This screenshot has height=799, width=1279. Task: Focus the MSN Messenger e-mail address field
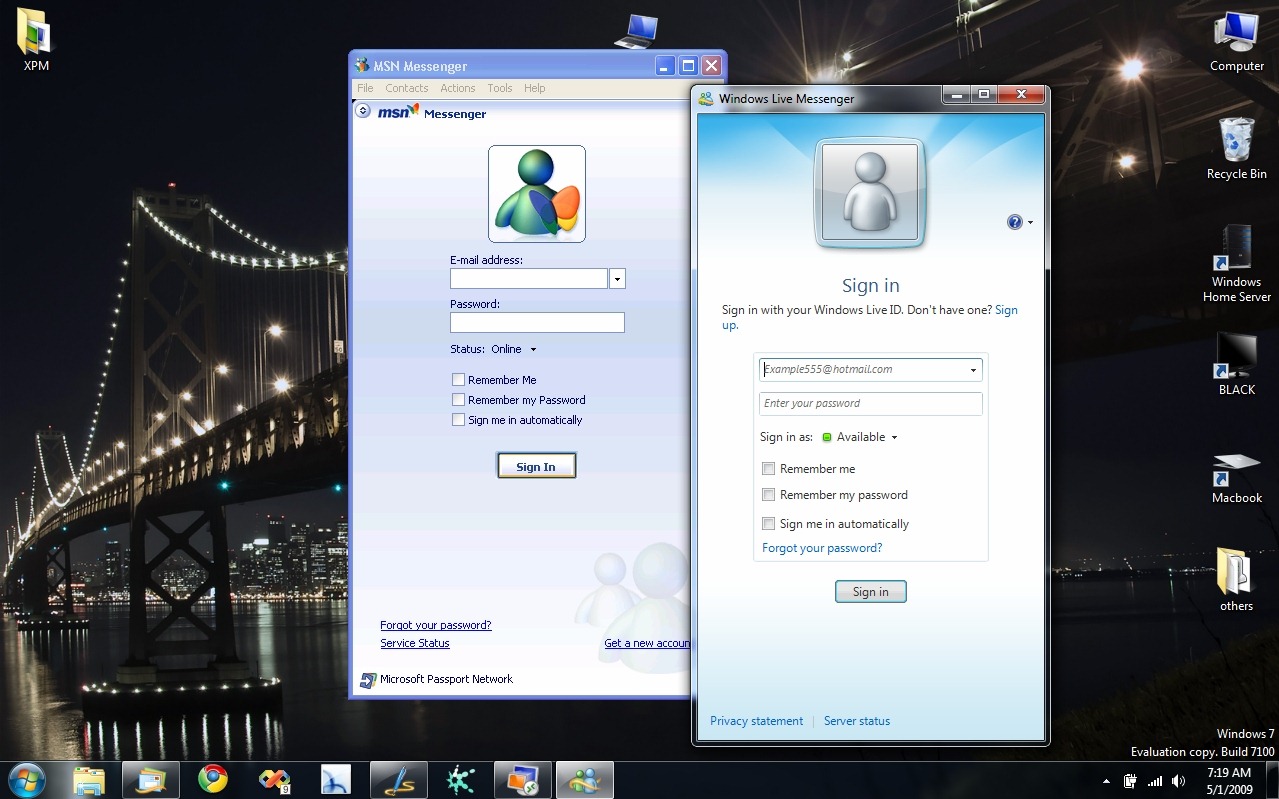[x=529, y=279]
